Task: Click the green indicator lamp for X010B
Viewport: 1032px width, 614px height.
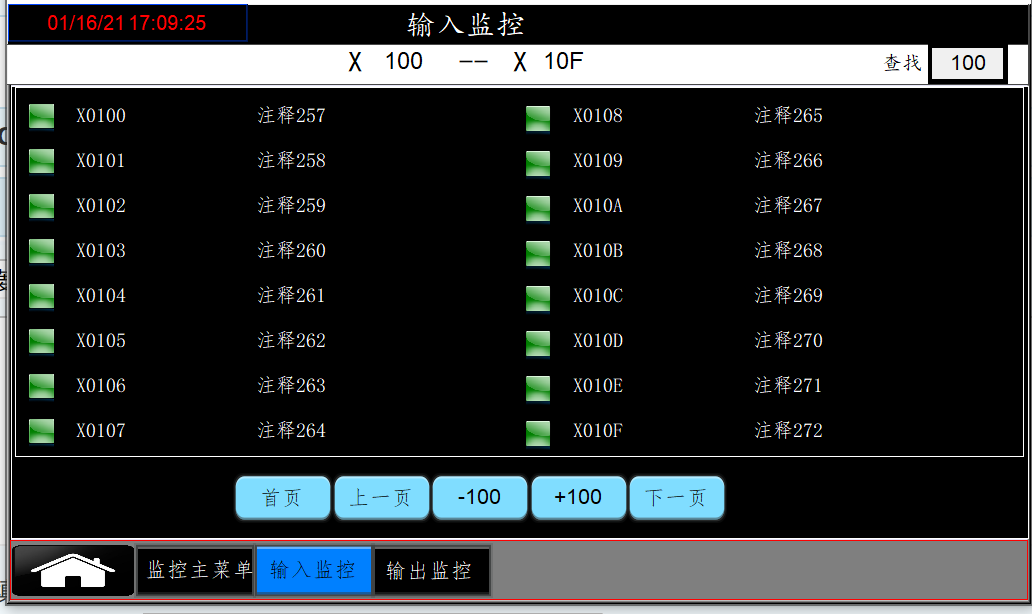Action: pos(538,253)
